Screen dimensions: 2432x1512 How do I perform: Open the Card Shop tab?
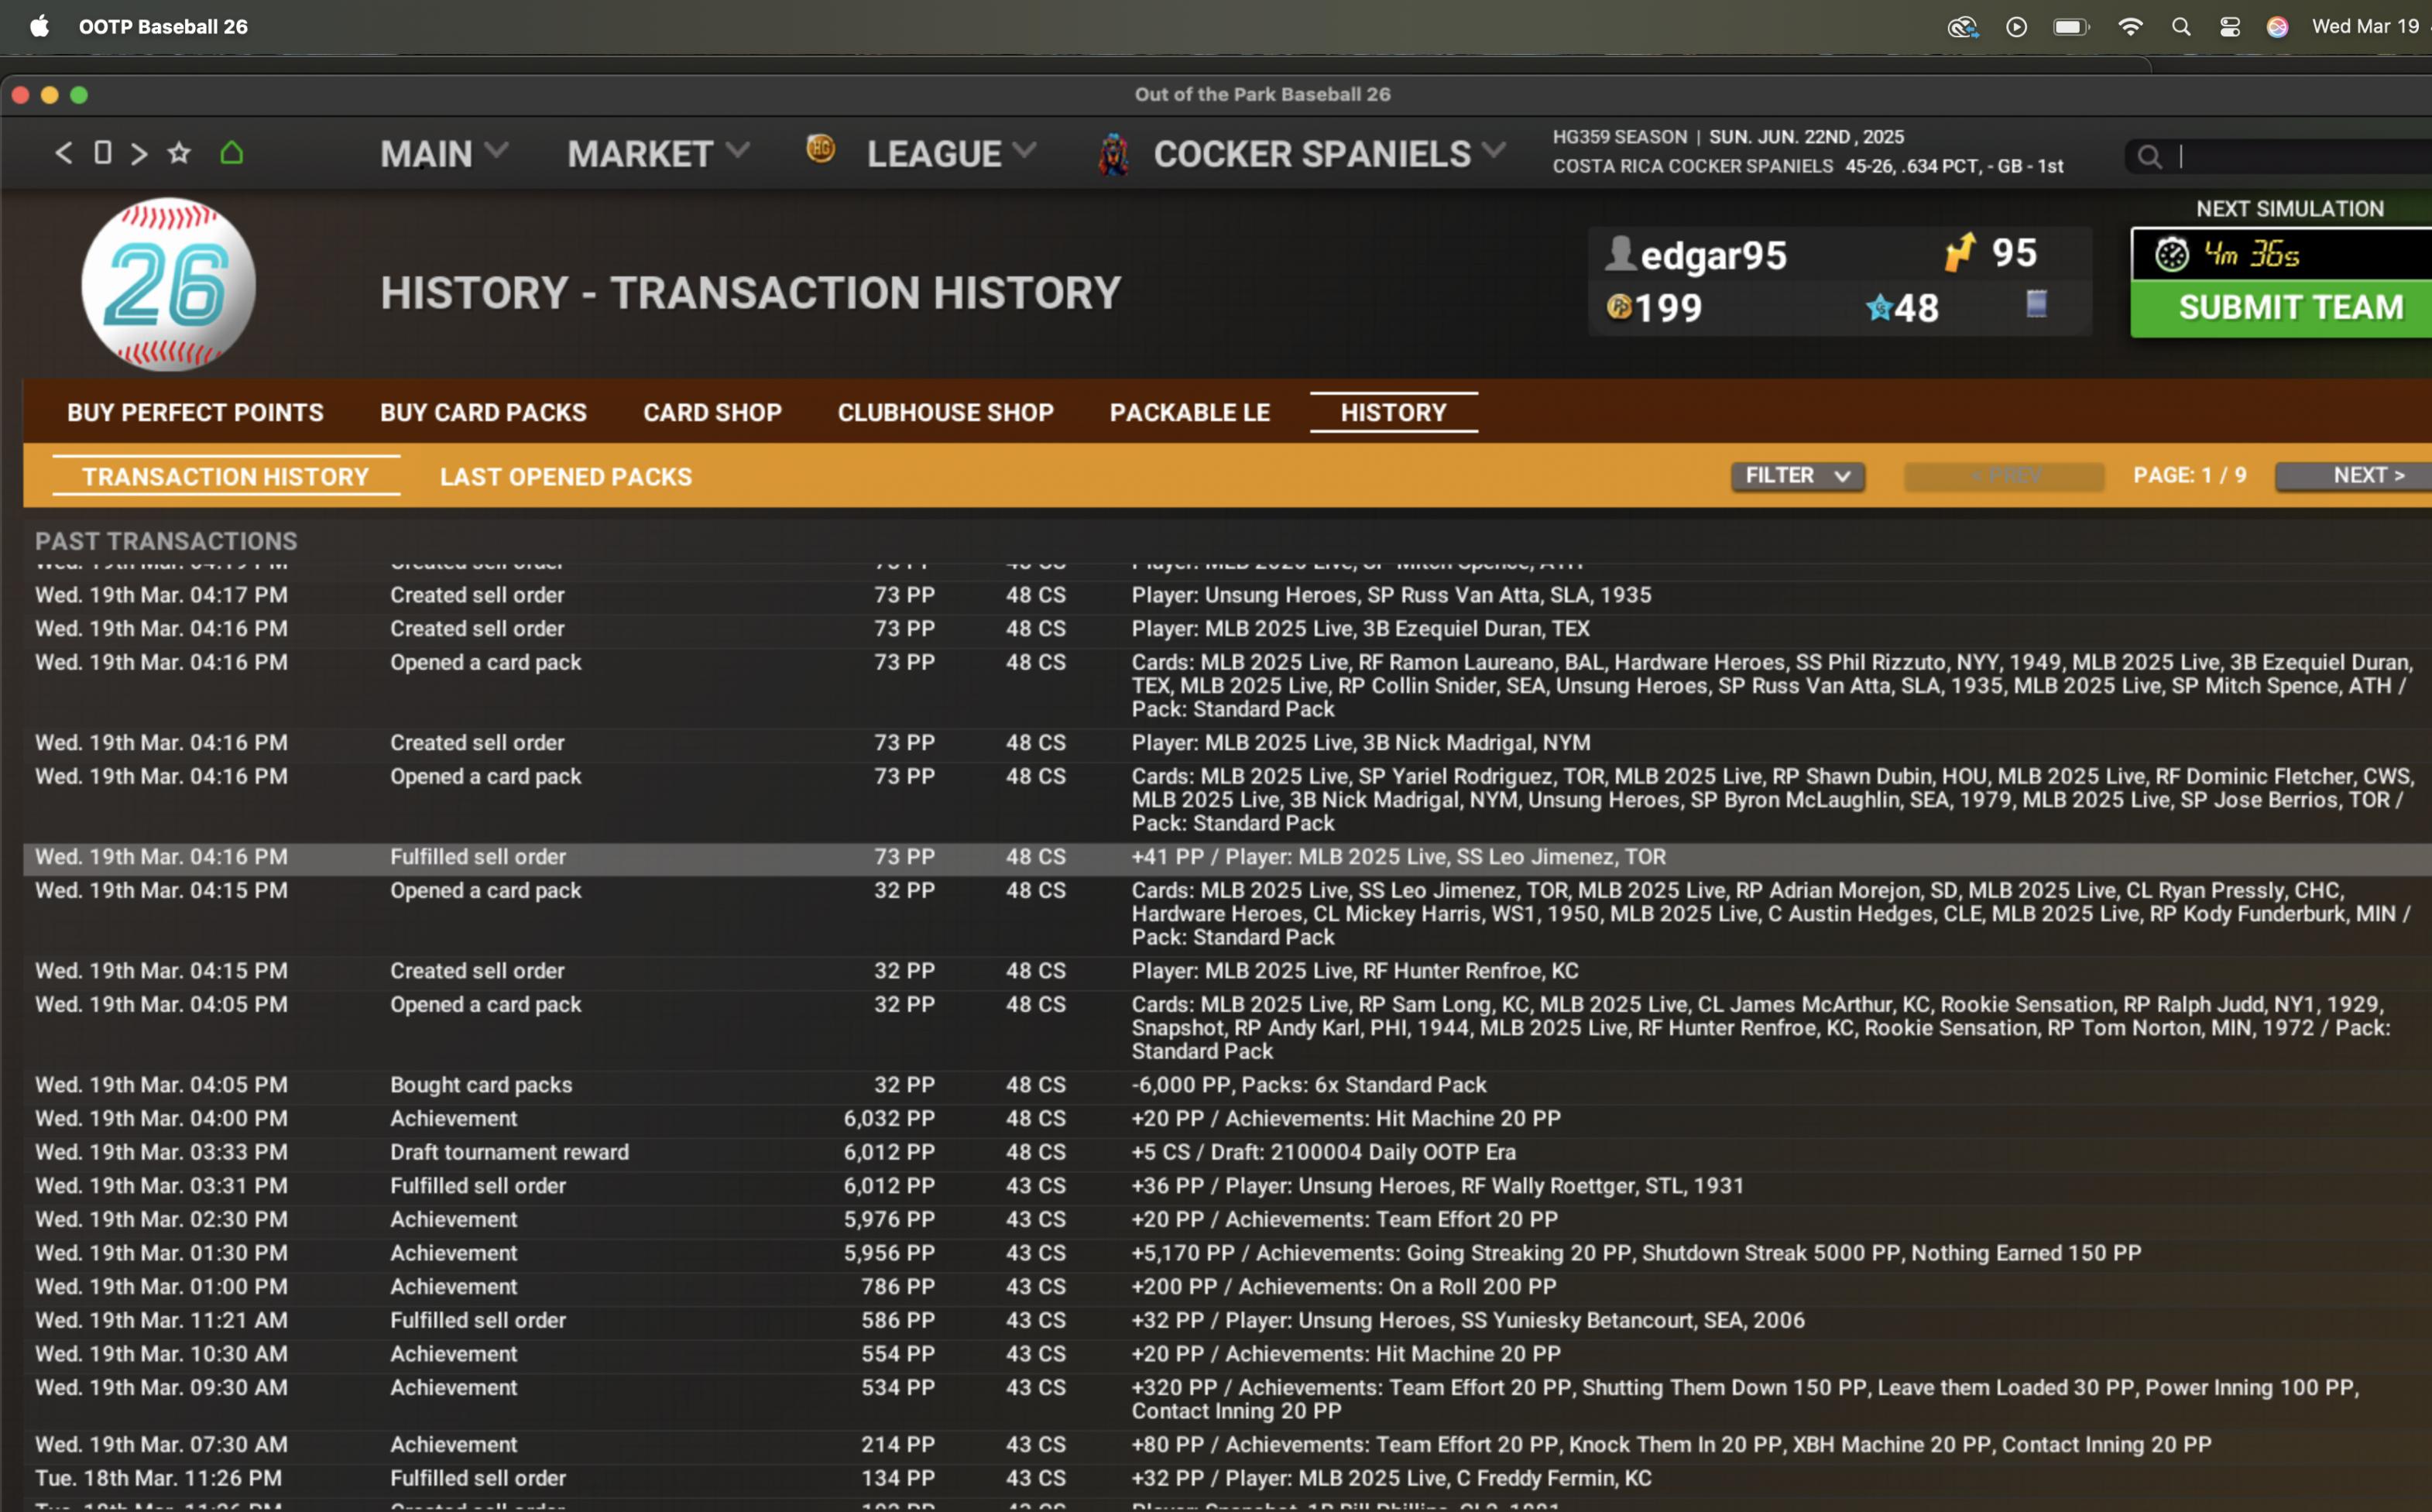[x=712, y=413]
